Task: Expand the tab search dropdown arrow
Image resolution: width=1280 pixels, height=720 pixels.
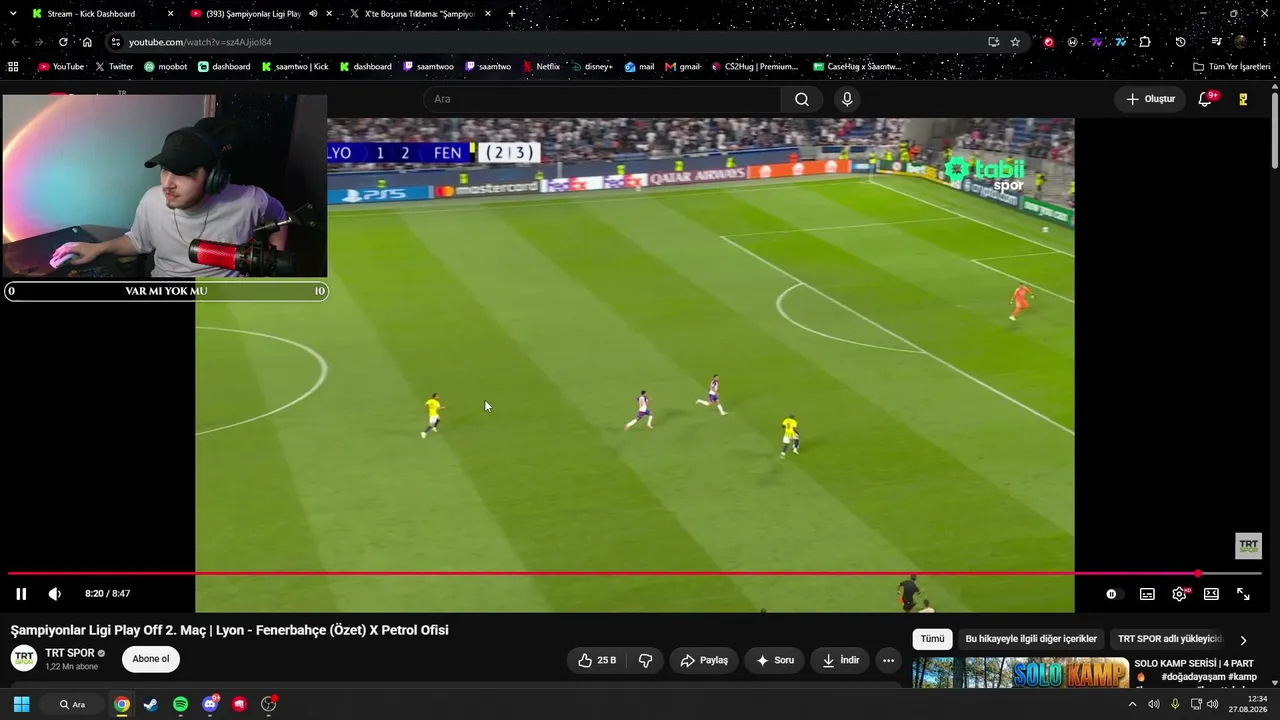Action: click(x=13, y=14)
